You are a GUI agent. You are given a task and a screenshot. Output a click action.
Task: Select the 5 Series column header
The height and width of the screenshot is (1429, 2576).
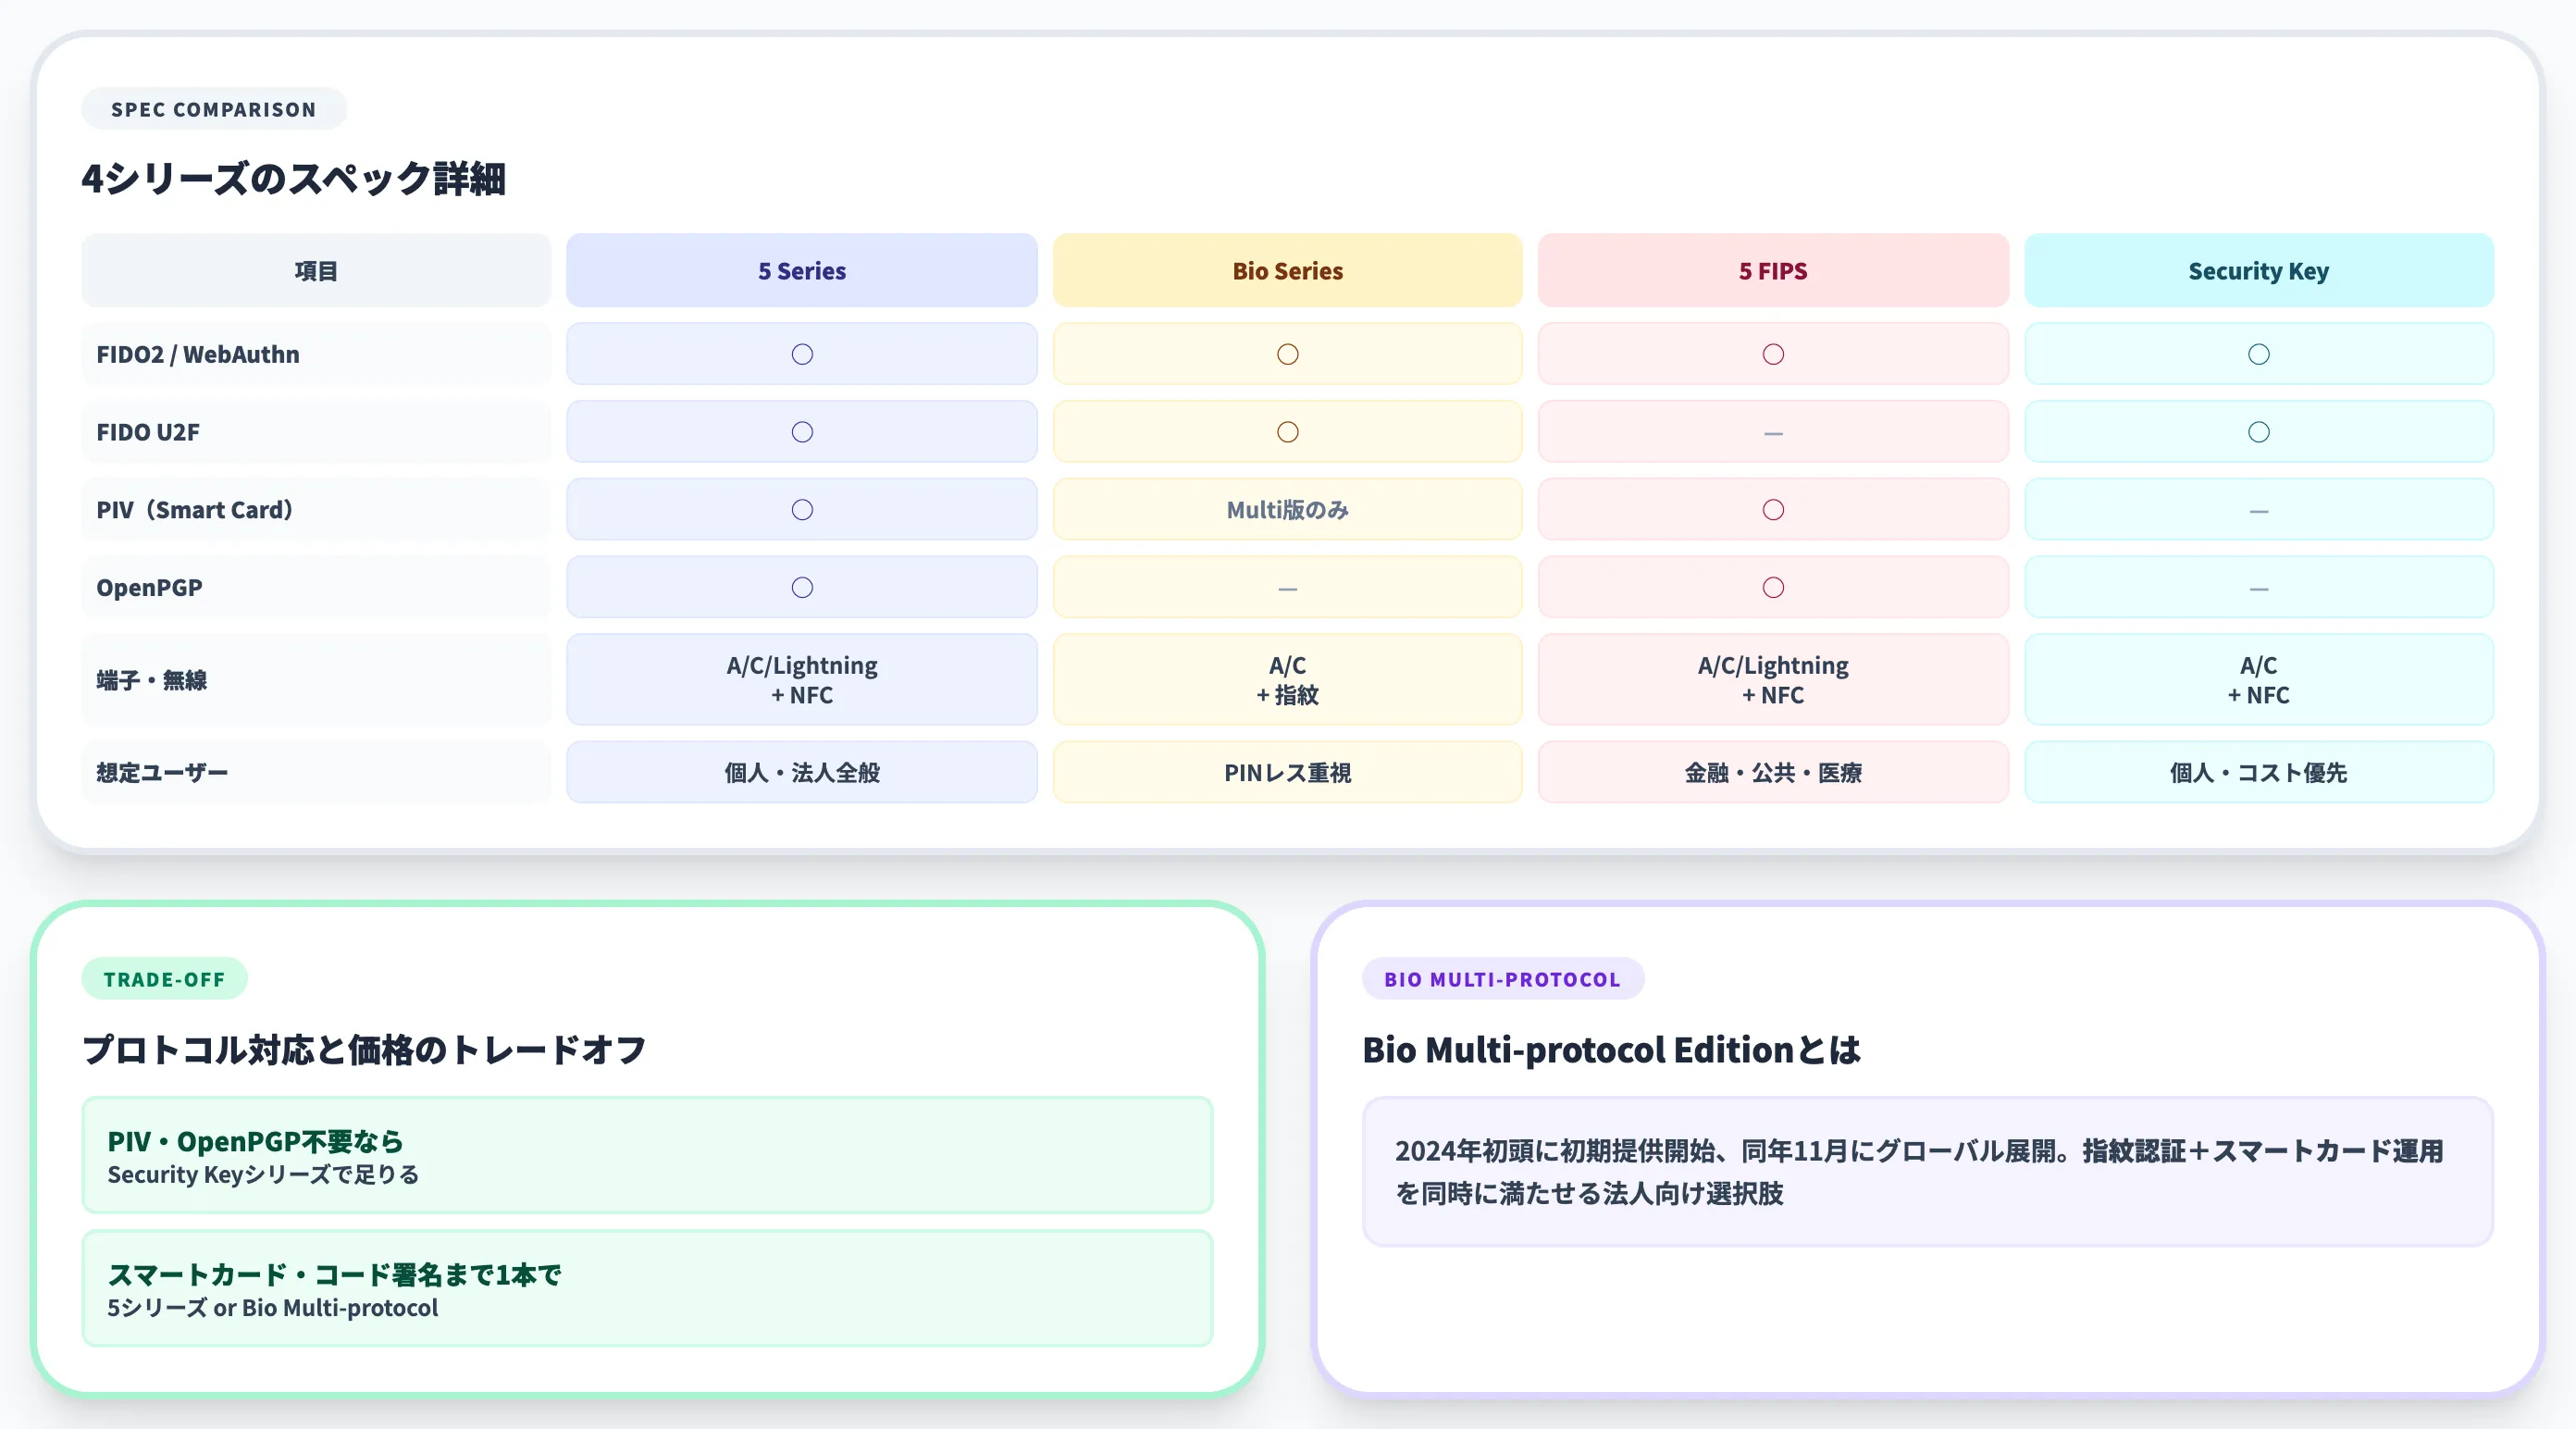click(802, 271)
